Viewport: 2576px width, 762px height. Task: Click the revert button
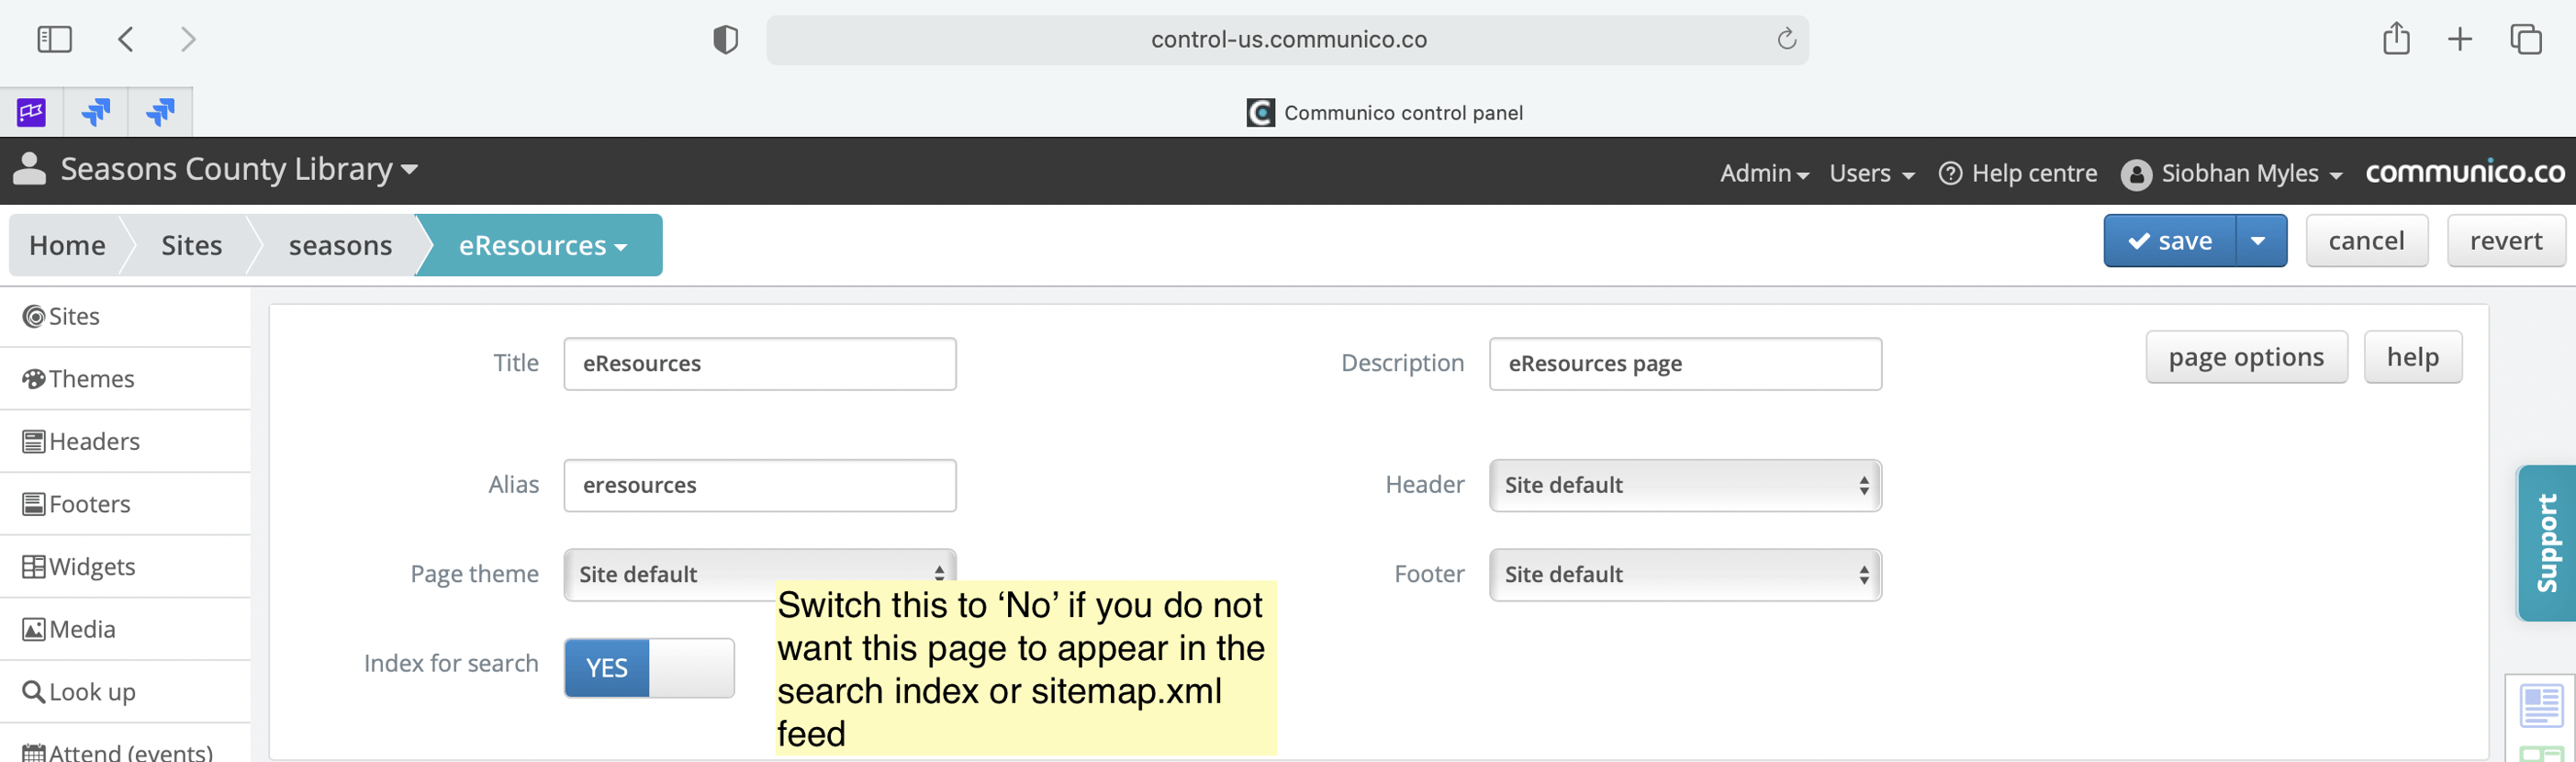coord(2505,241)
